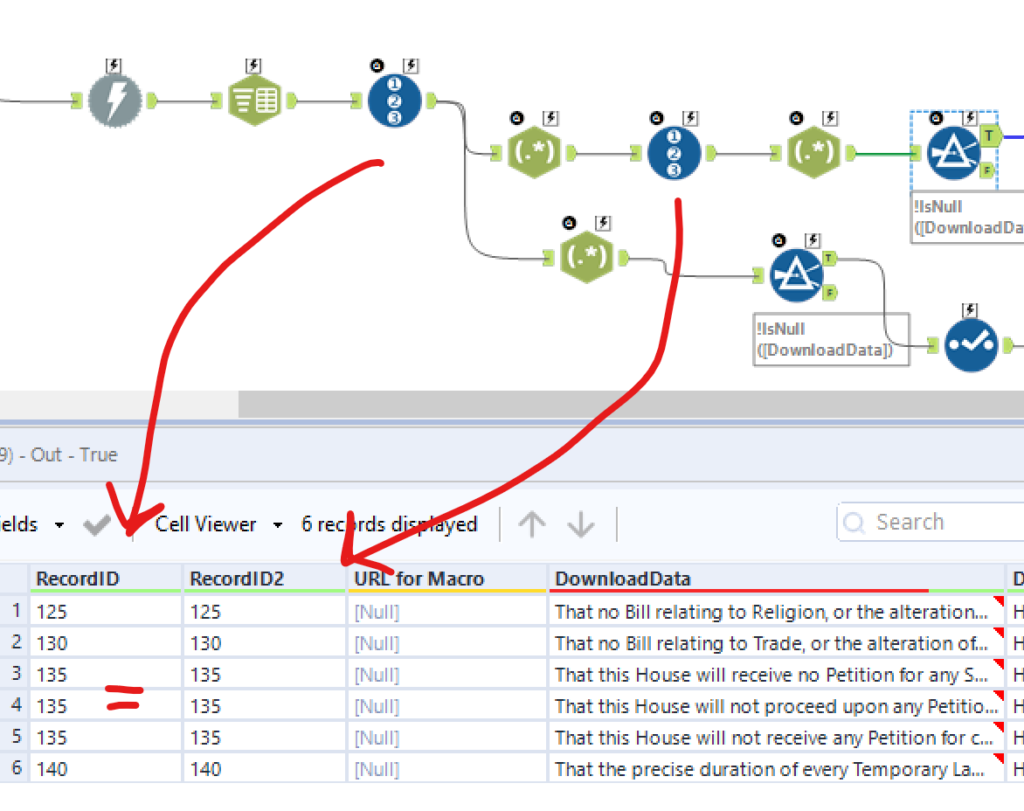Click the T output anchor of the selected Filter
Viewport: 1024px width, 811px height.
(x=990, y=136)
